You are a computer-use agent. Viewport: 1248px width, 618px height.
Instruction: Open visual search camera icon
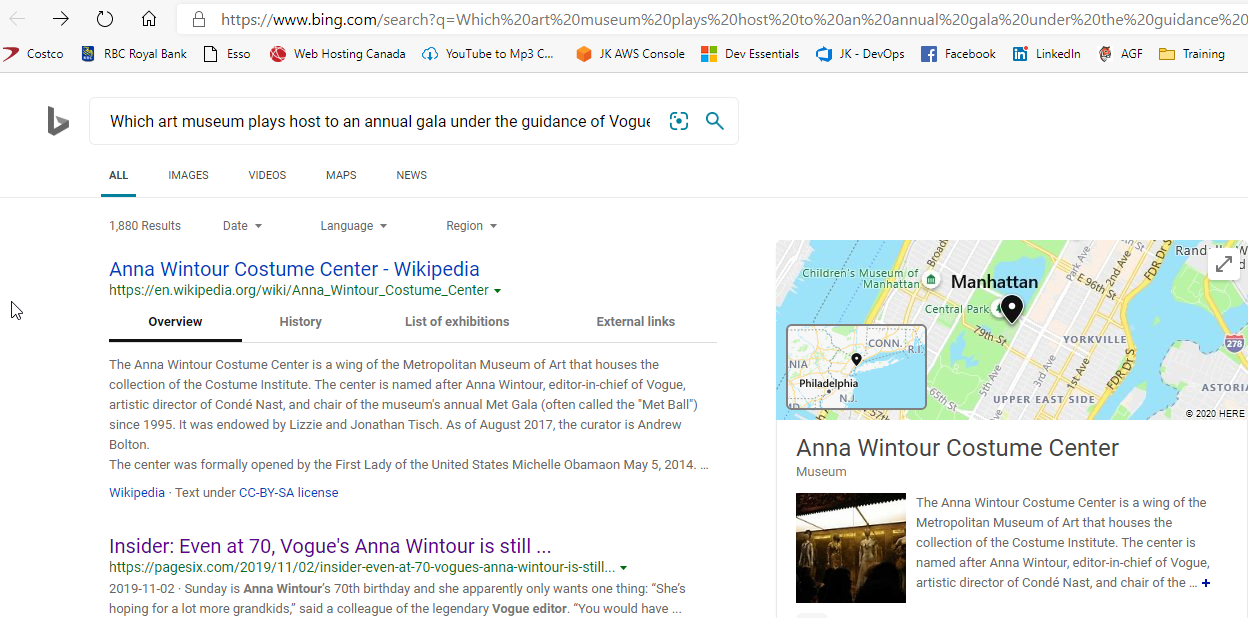coord(679,121)
